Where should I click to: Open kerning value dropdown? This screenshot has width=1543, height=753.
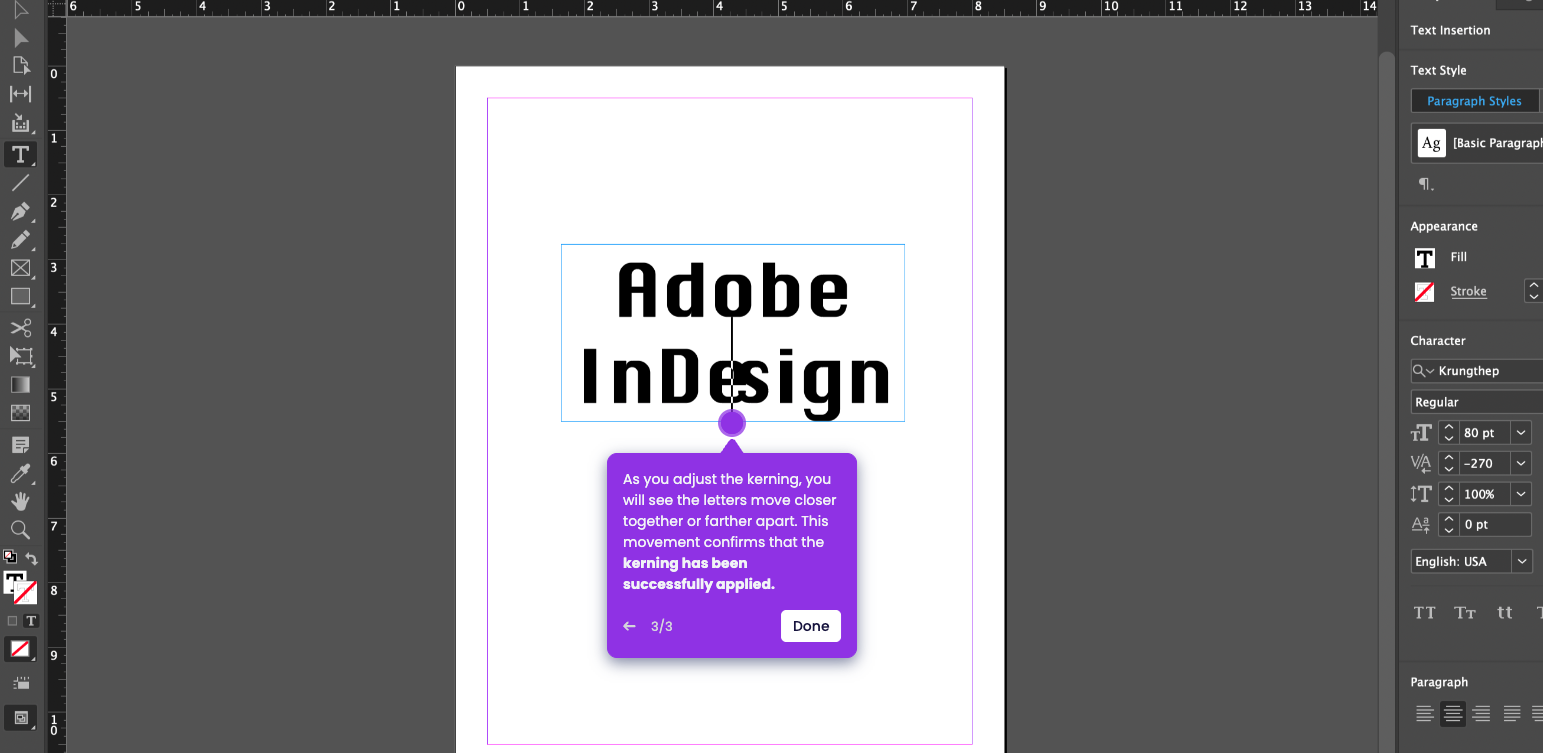pos(1521,463)
